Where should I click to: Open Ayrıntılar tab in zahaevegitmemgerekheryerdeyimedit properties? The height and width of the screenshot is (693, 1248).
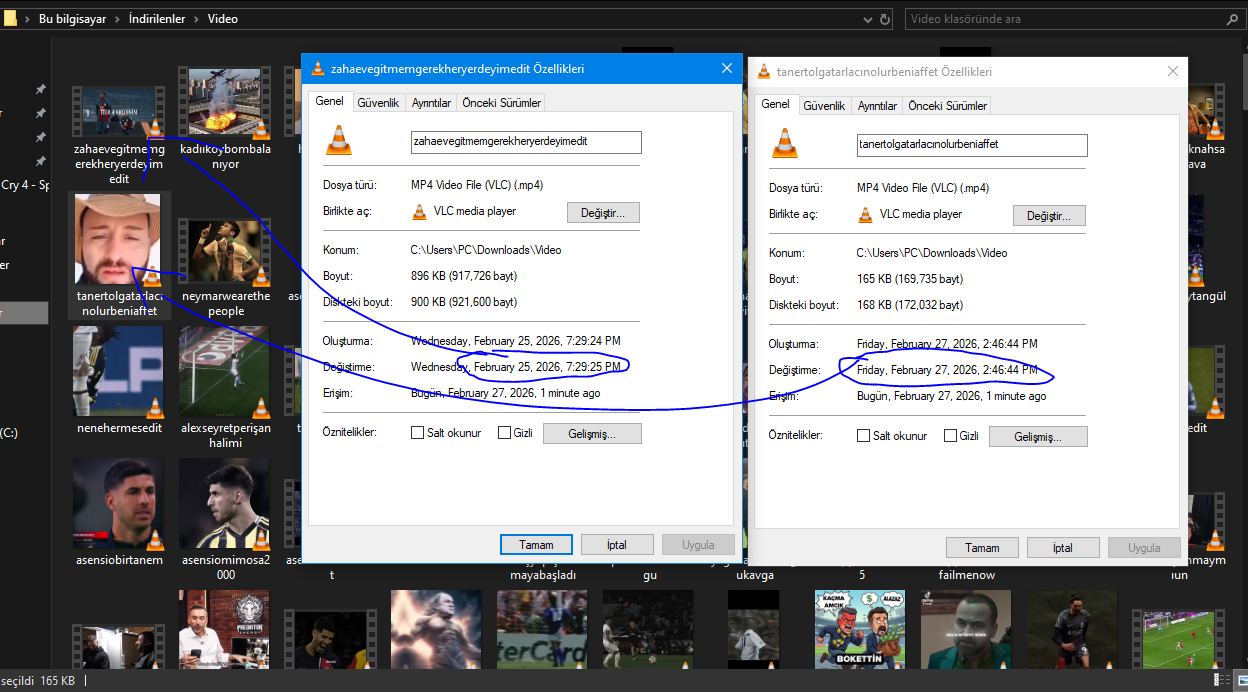(x=431, y=102)
